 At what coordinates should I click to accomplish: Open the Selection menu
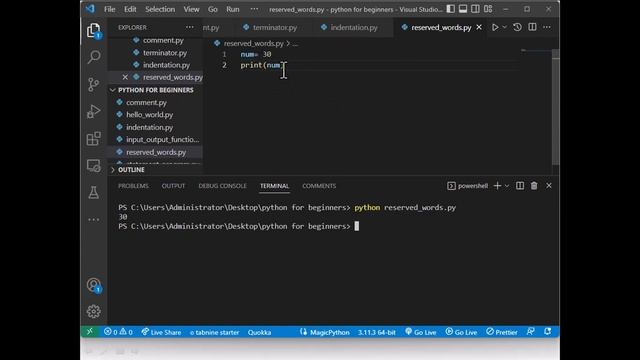click(x=160, y=9)
